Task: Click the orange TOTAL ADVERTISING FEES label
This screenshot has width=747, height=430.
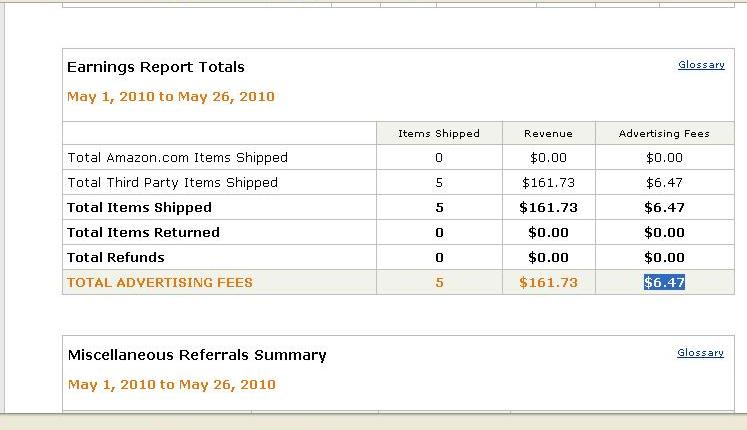Action: (x=159, y=283)
